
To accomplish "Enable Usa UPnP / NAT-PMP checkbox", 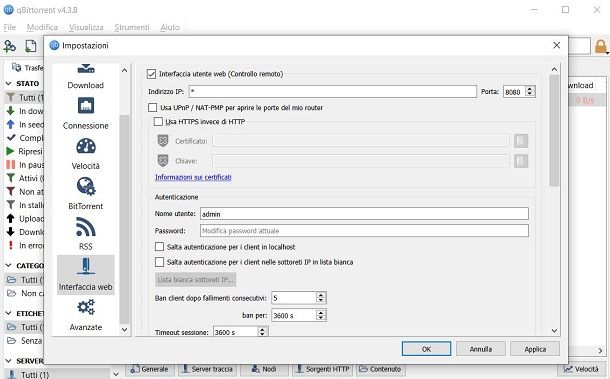I will click(x=152, y=107).
